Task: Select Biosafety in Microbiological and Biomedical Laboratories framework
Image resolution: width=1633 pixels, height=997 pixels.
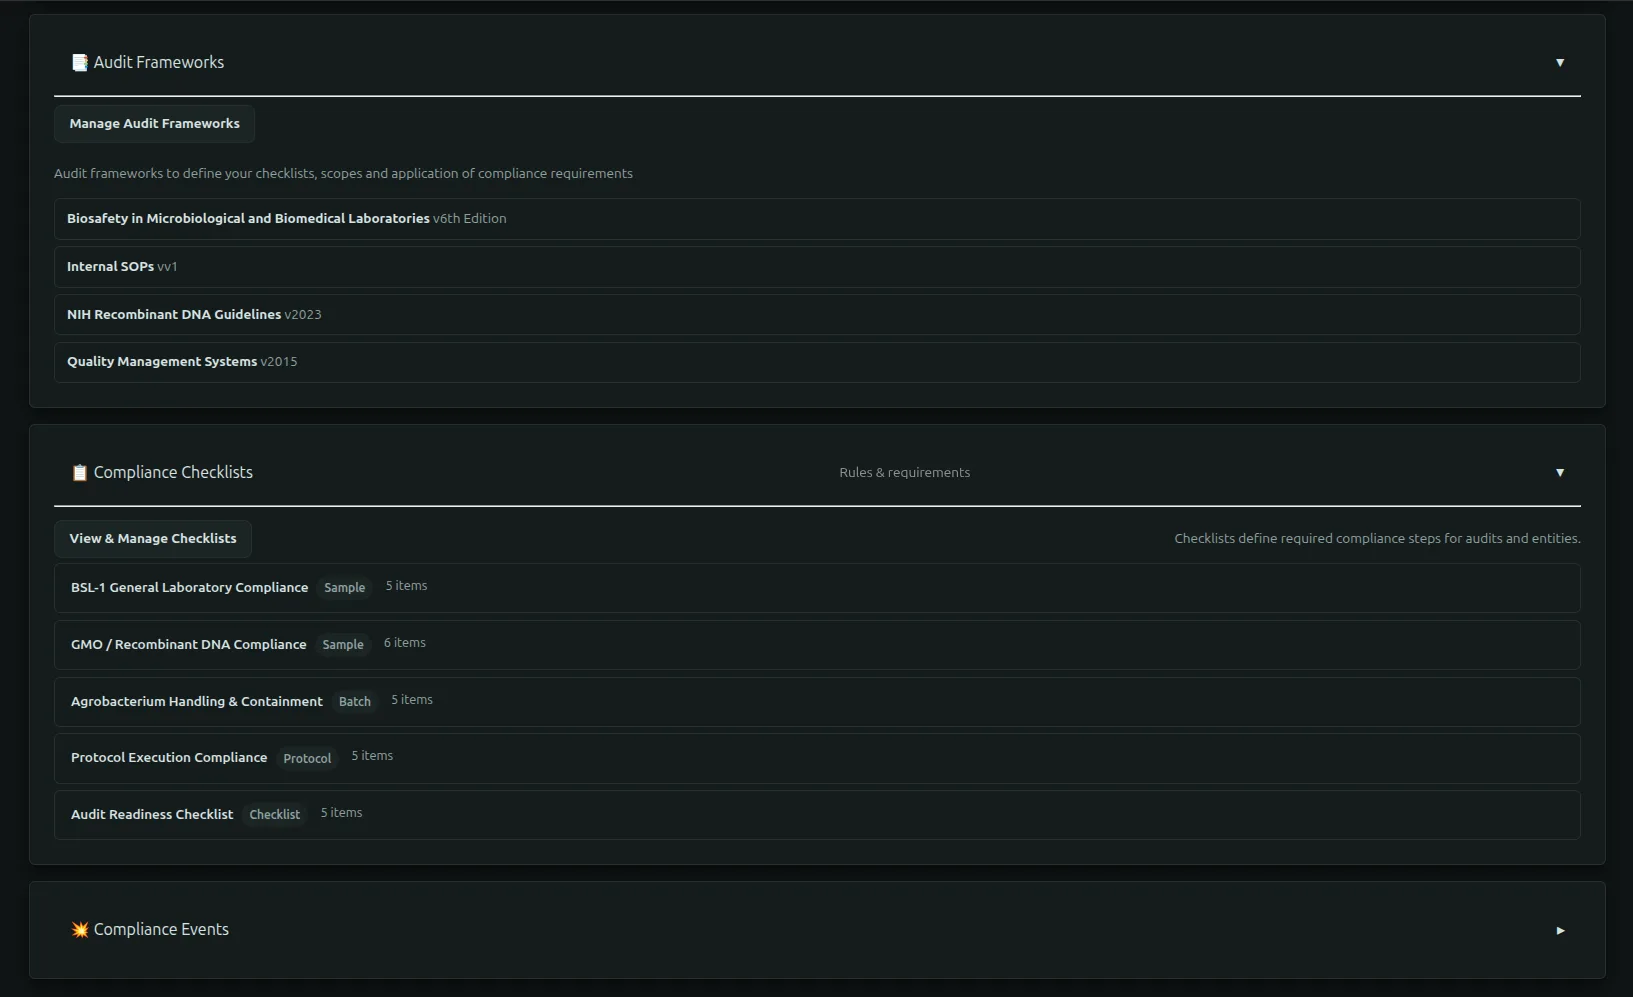Action: (817, 218)
